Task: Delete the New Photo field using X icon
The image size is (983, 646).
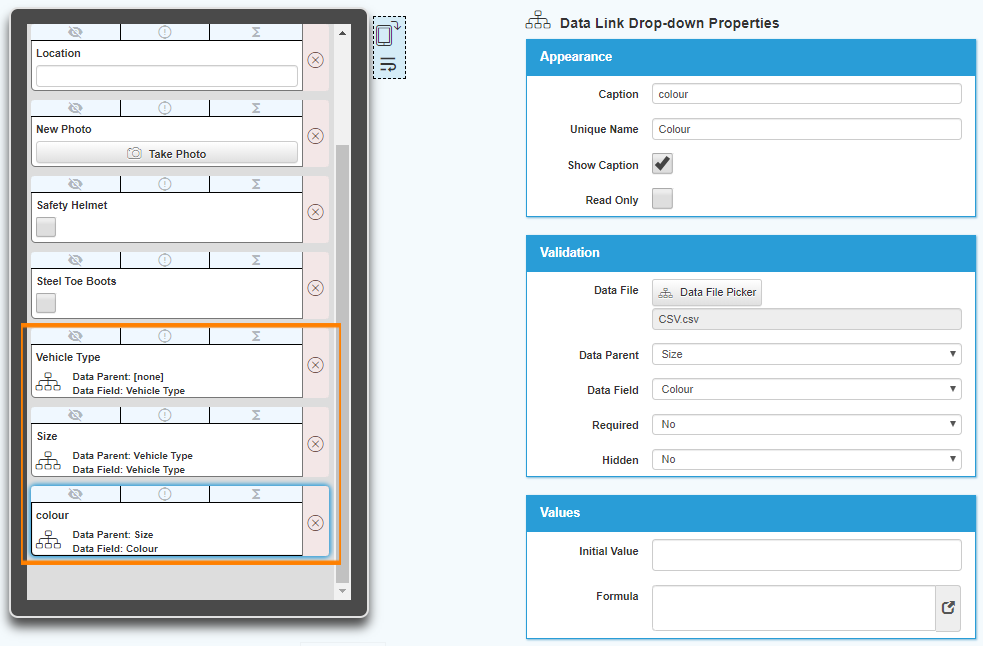Action: point(315,136)
